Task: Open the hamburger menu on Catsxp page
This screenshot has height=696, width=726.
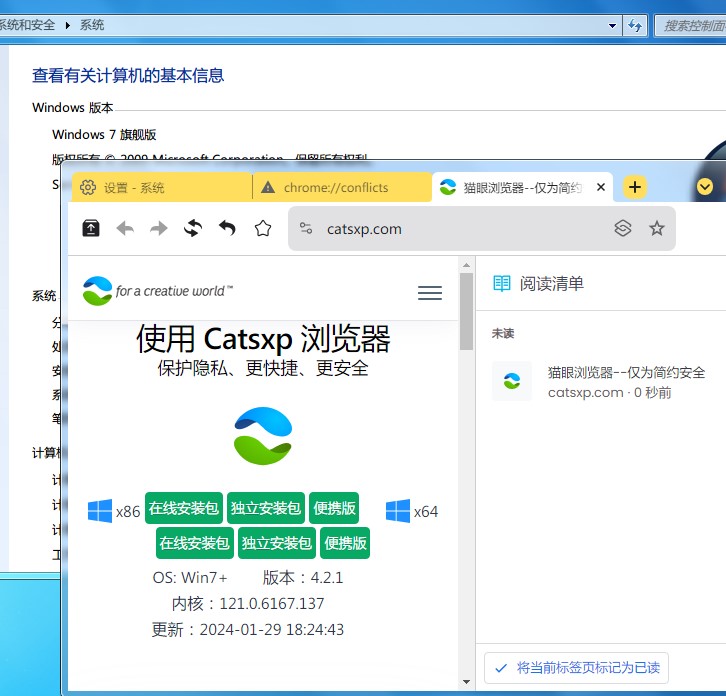Action: click(430, 293)
